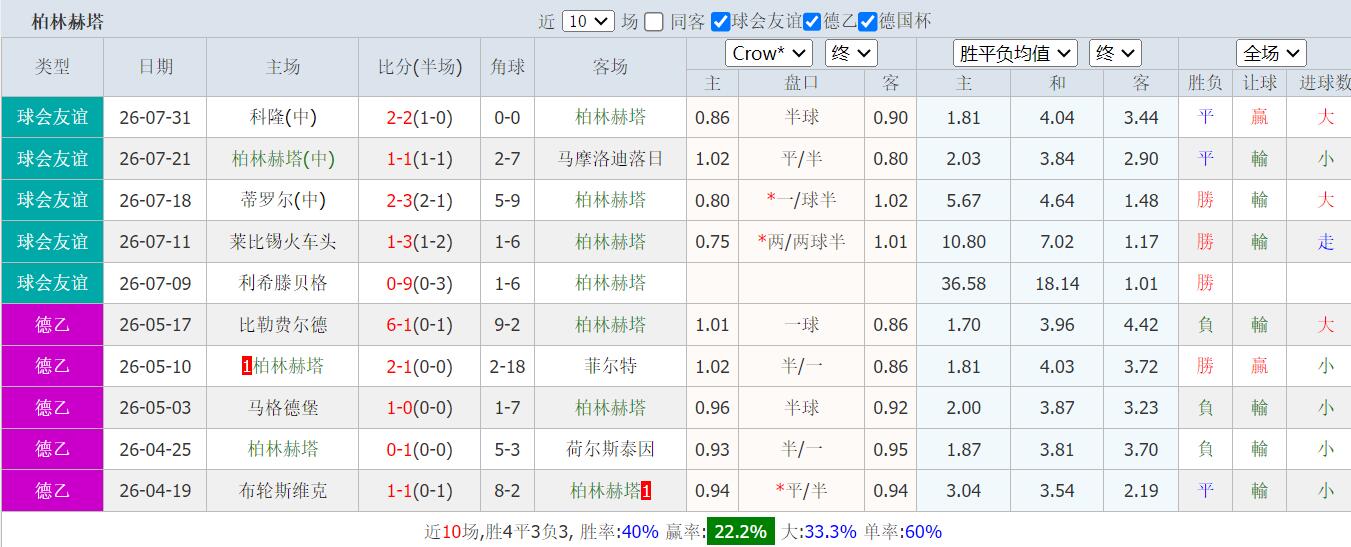Open home team 莱比锡火车头

tap(283, 241)
